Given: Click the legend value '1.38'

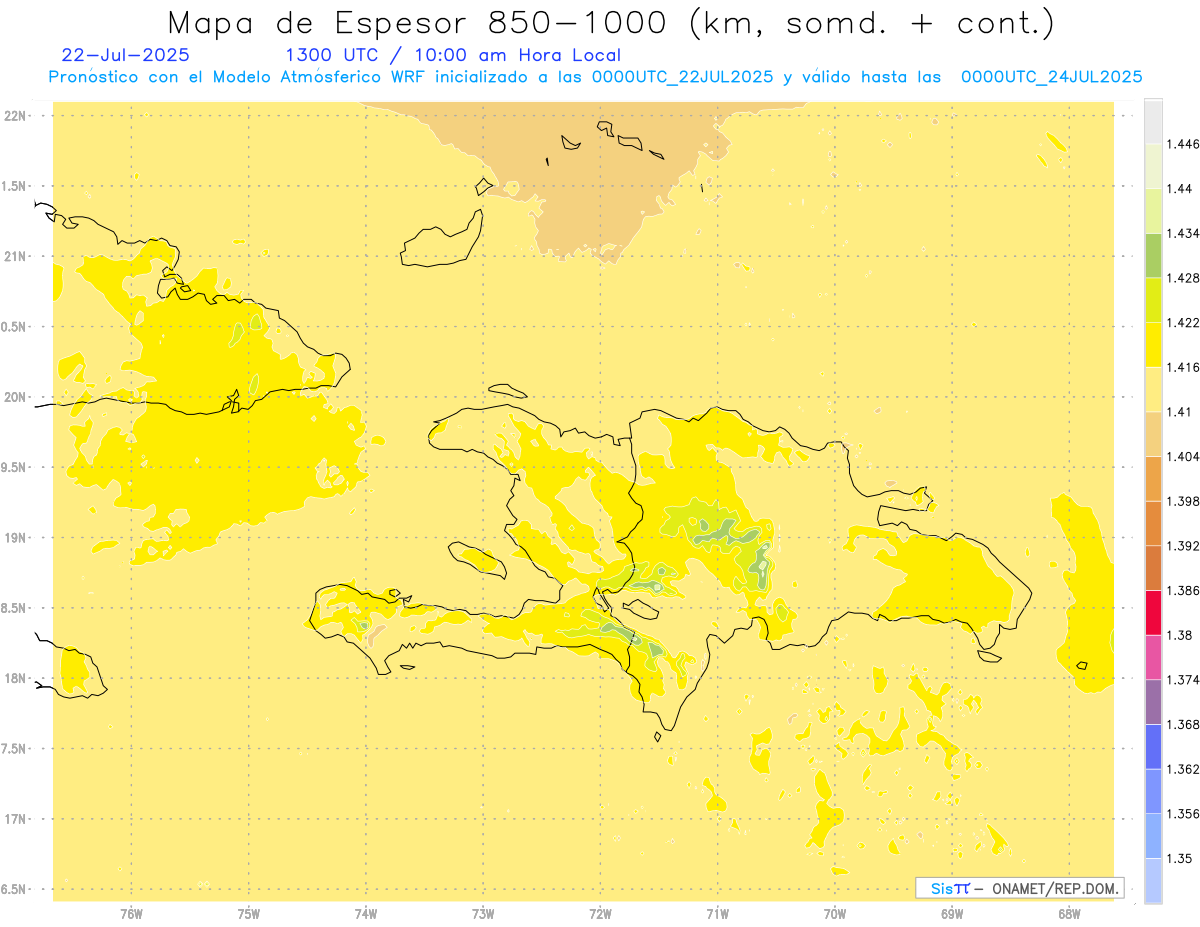Looking at the screenshot, I should (1180, 635).
